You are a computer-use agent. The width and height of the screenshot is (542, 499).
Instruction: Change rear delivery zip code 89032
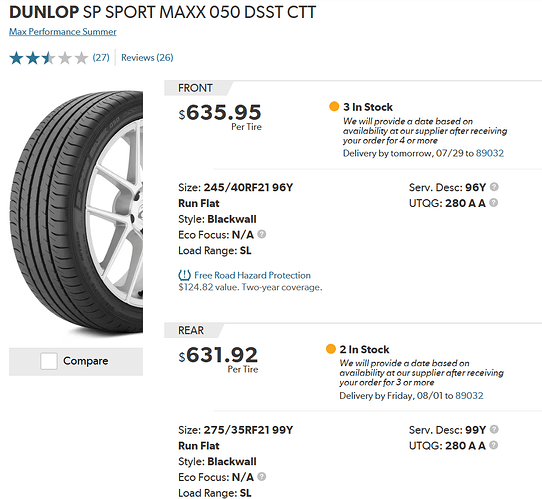tap(469, 395)
